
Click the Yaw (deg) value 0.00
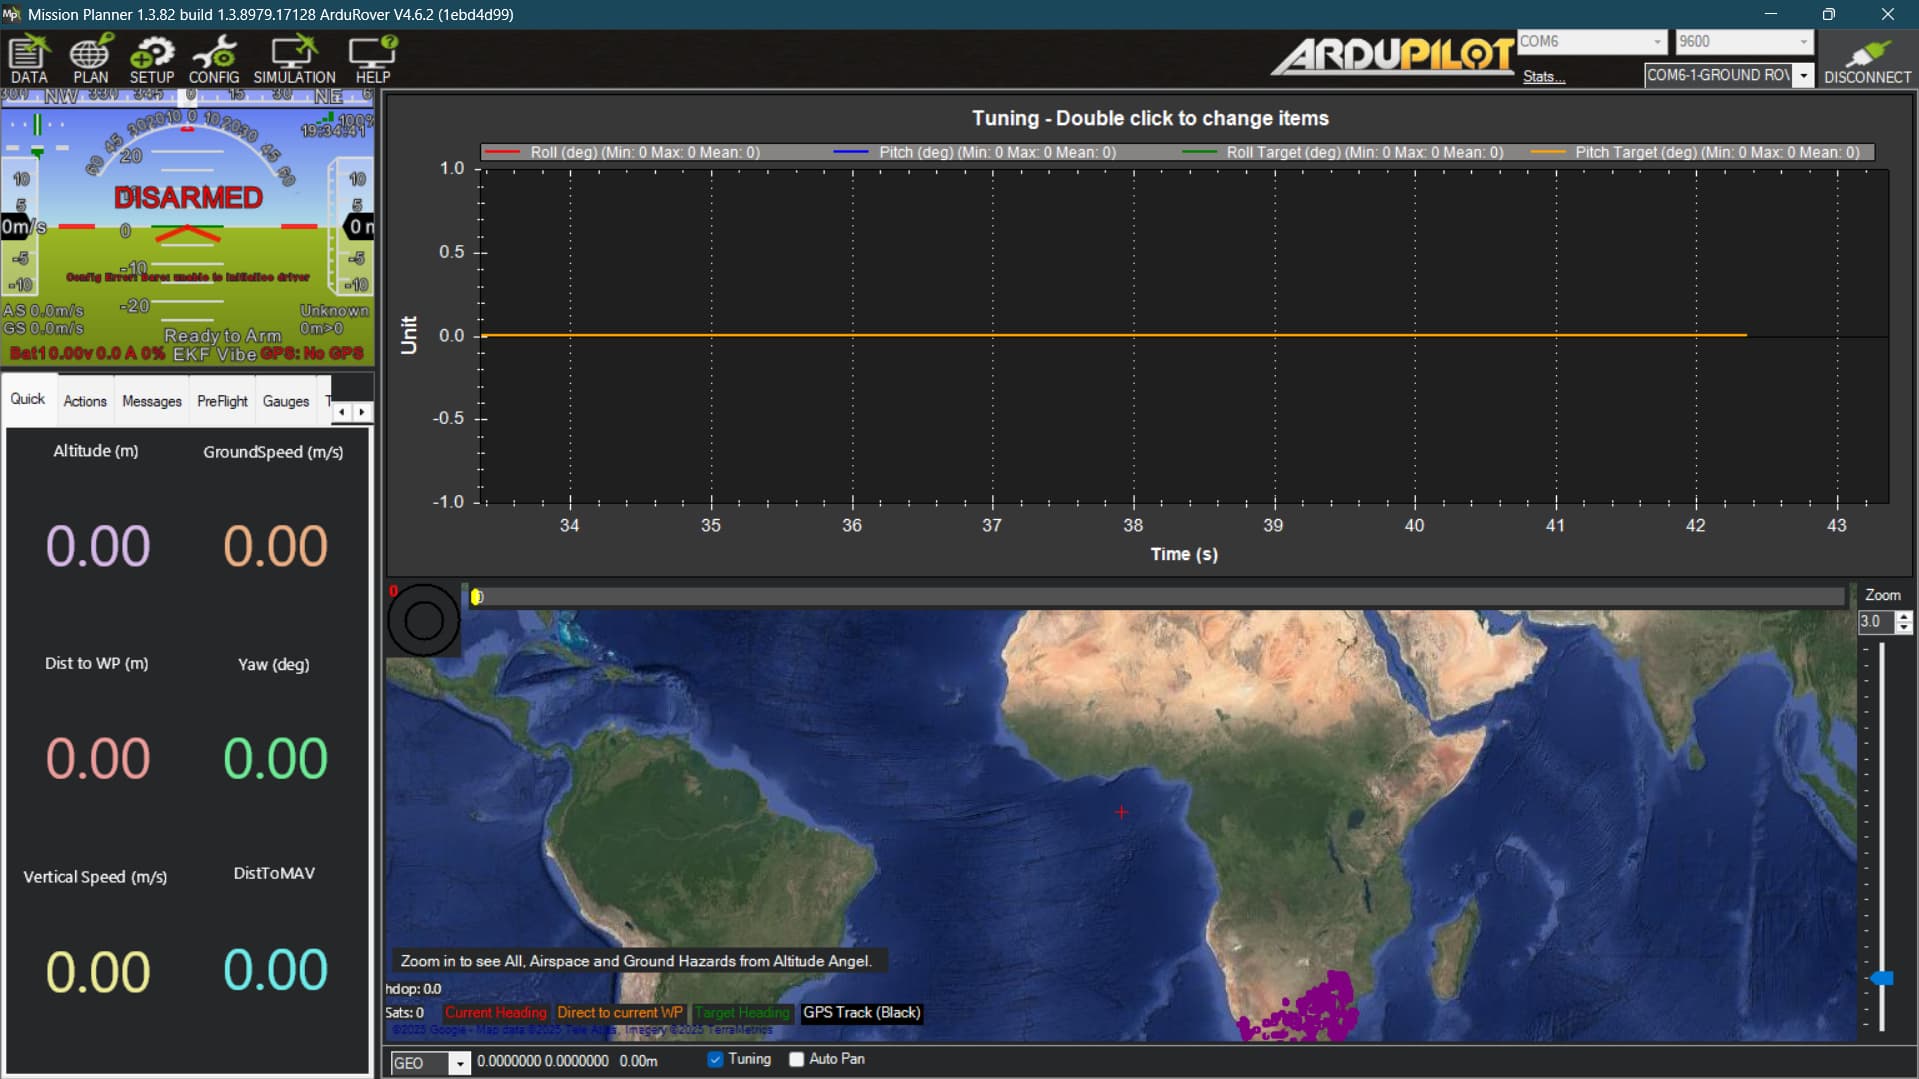coord(275,759)
